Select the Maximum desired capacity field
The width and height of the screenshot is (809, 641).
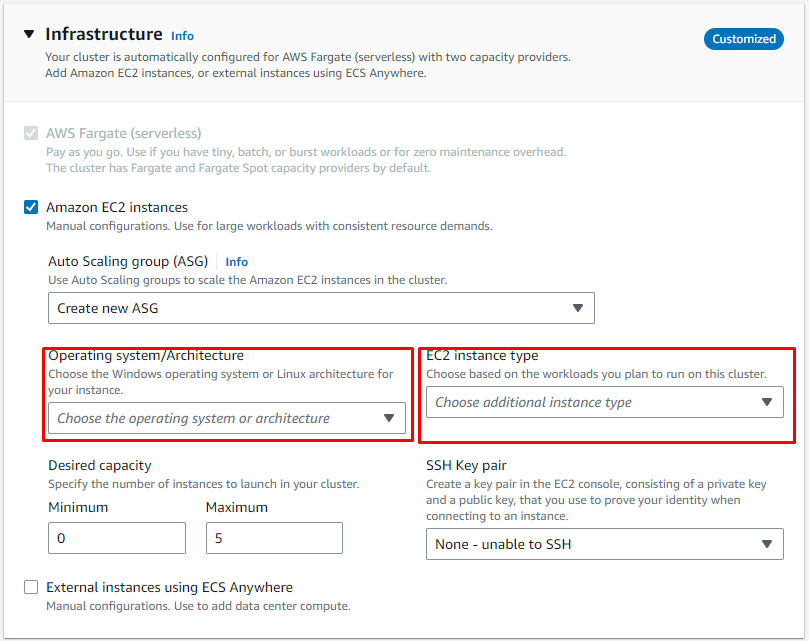274,538
